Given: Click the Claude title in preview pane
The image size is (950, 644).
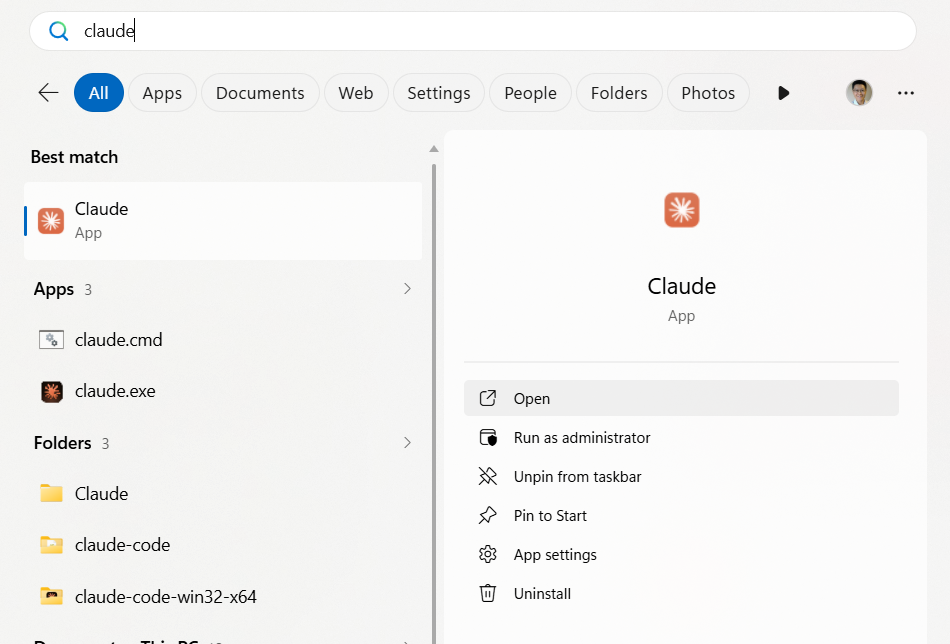Looking at the screenshot, I should (682, 286).
